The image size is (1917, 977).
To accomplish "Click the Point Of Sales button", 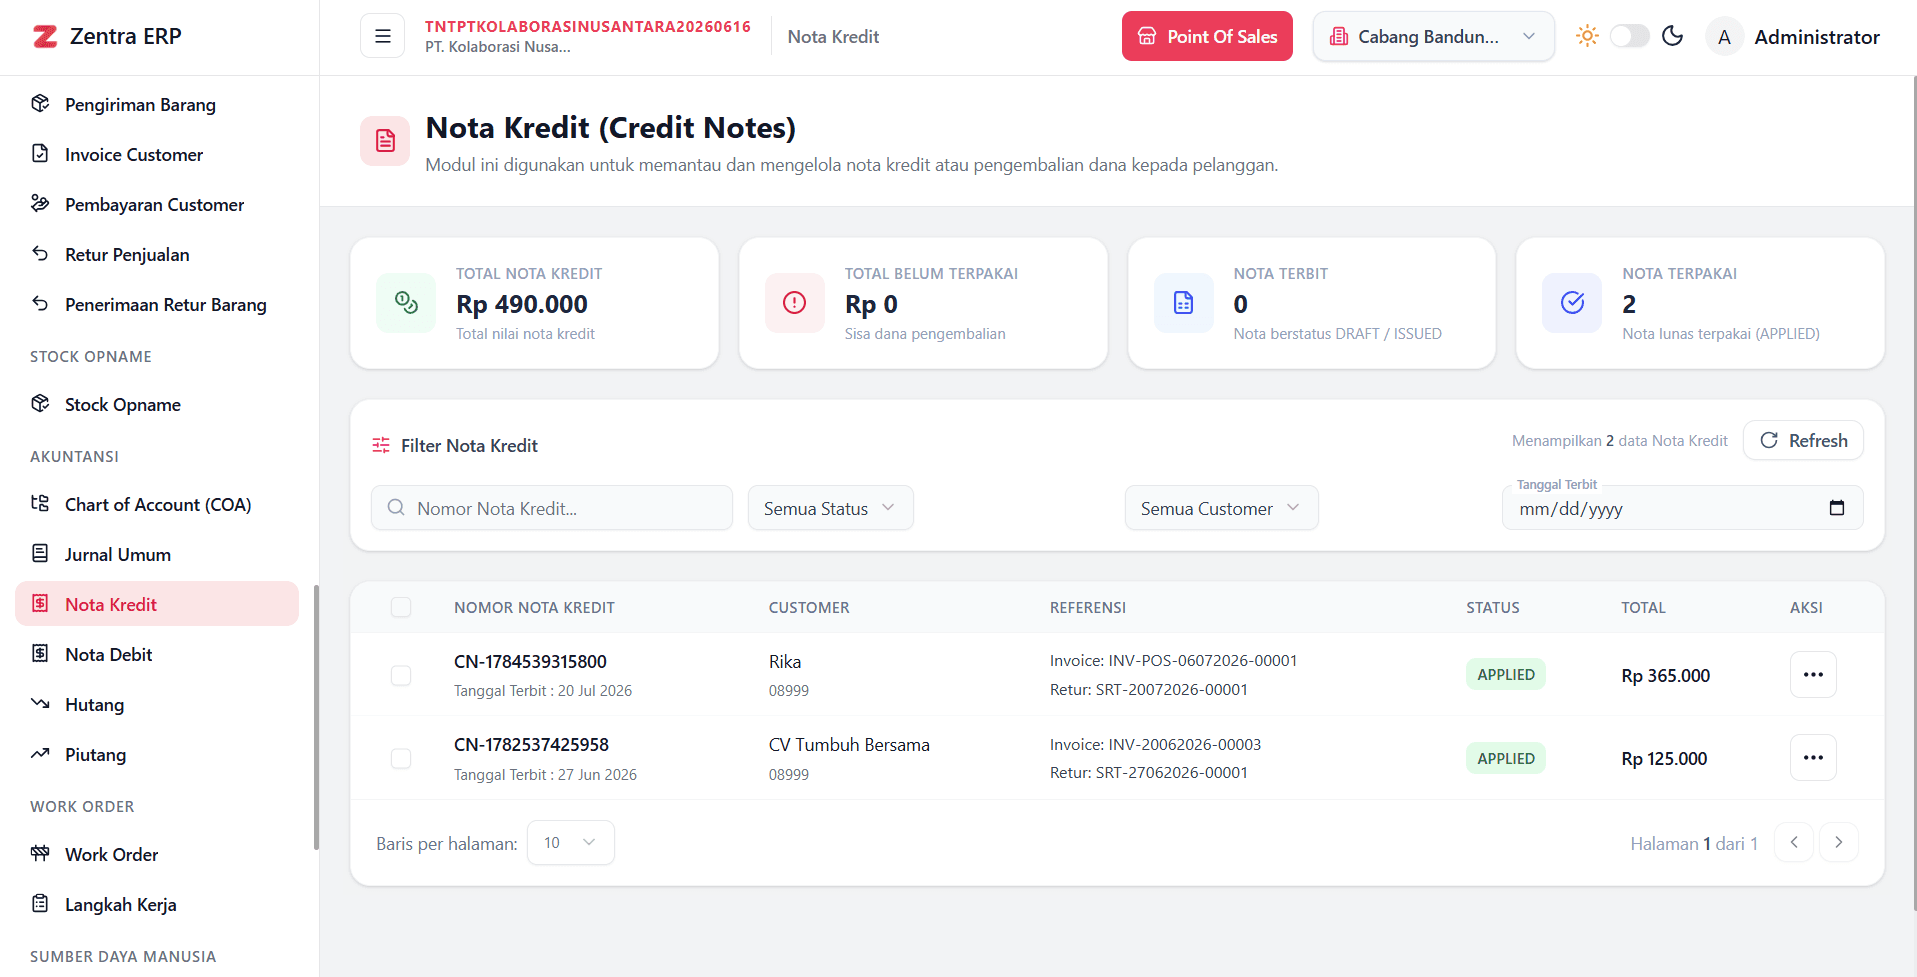I will 1207,36.
